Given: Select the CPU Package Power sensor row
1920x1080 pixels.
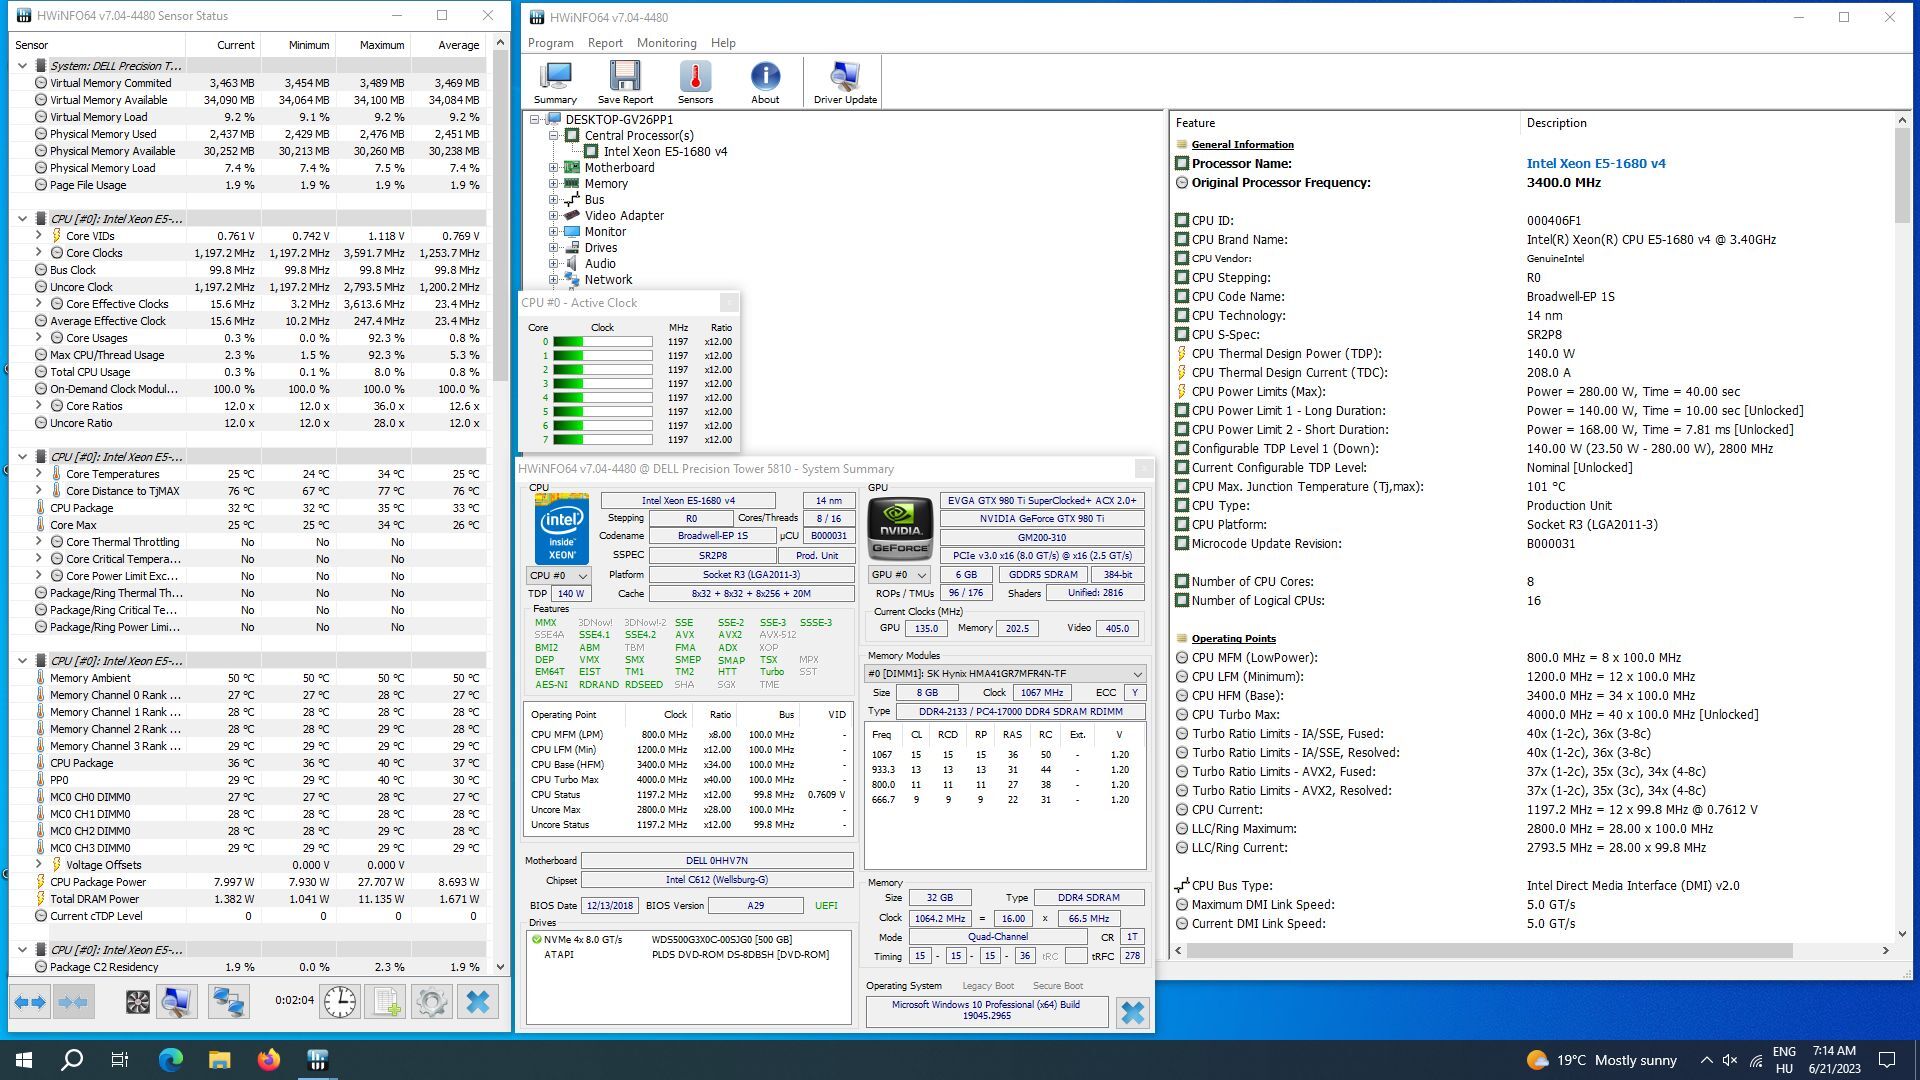Looking at the screenshot, I should (x=248, y=882).
